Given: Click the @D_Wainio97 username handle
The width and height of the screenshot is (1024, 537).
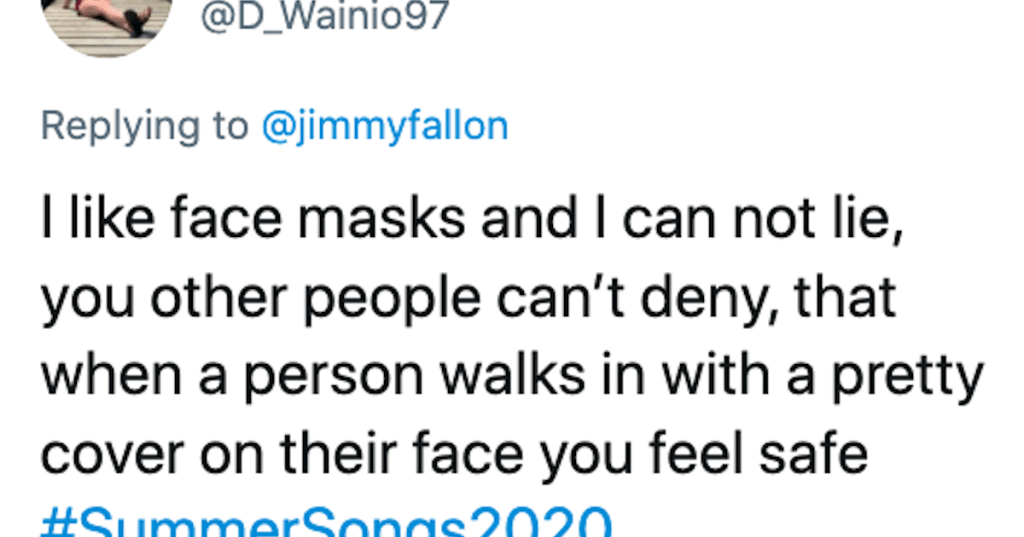Looking at the screenshot, I should (325, 17).
